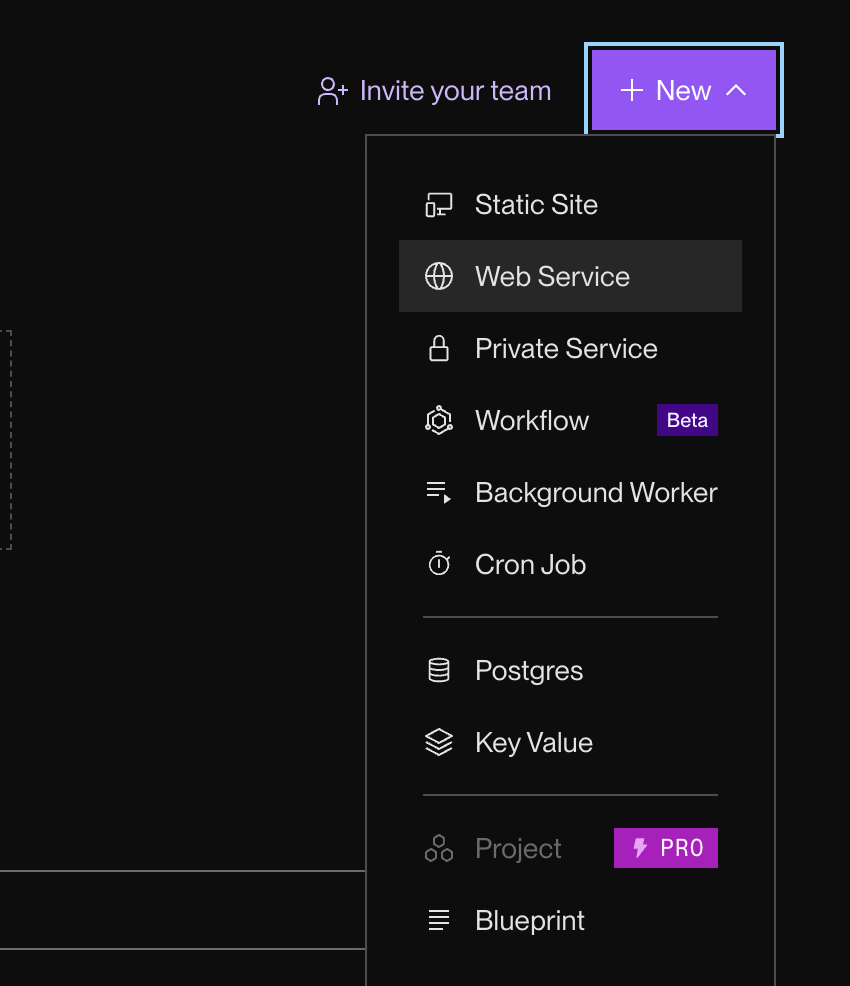Screen dimensions: 850x986
Task: Choose Workflow from the menu
Action: (570, 420)
